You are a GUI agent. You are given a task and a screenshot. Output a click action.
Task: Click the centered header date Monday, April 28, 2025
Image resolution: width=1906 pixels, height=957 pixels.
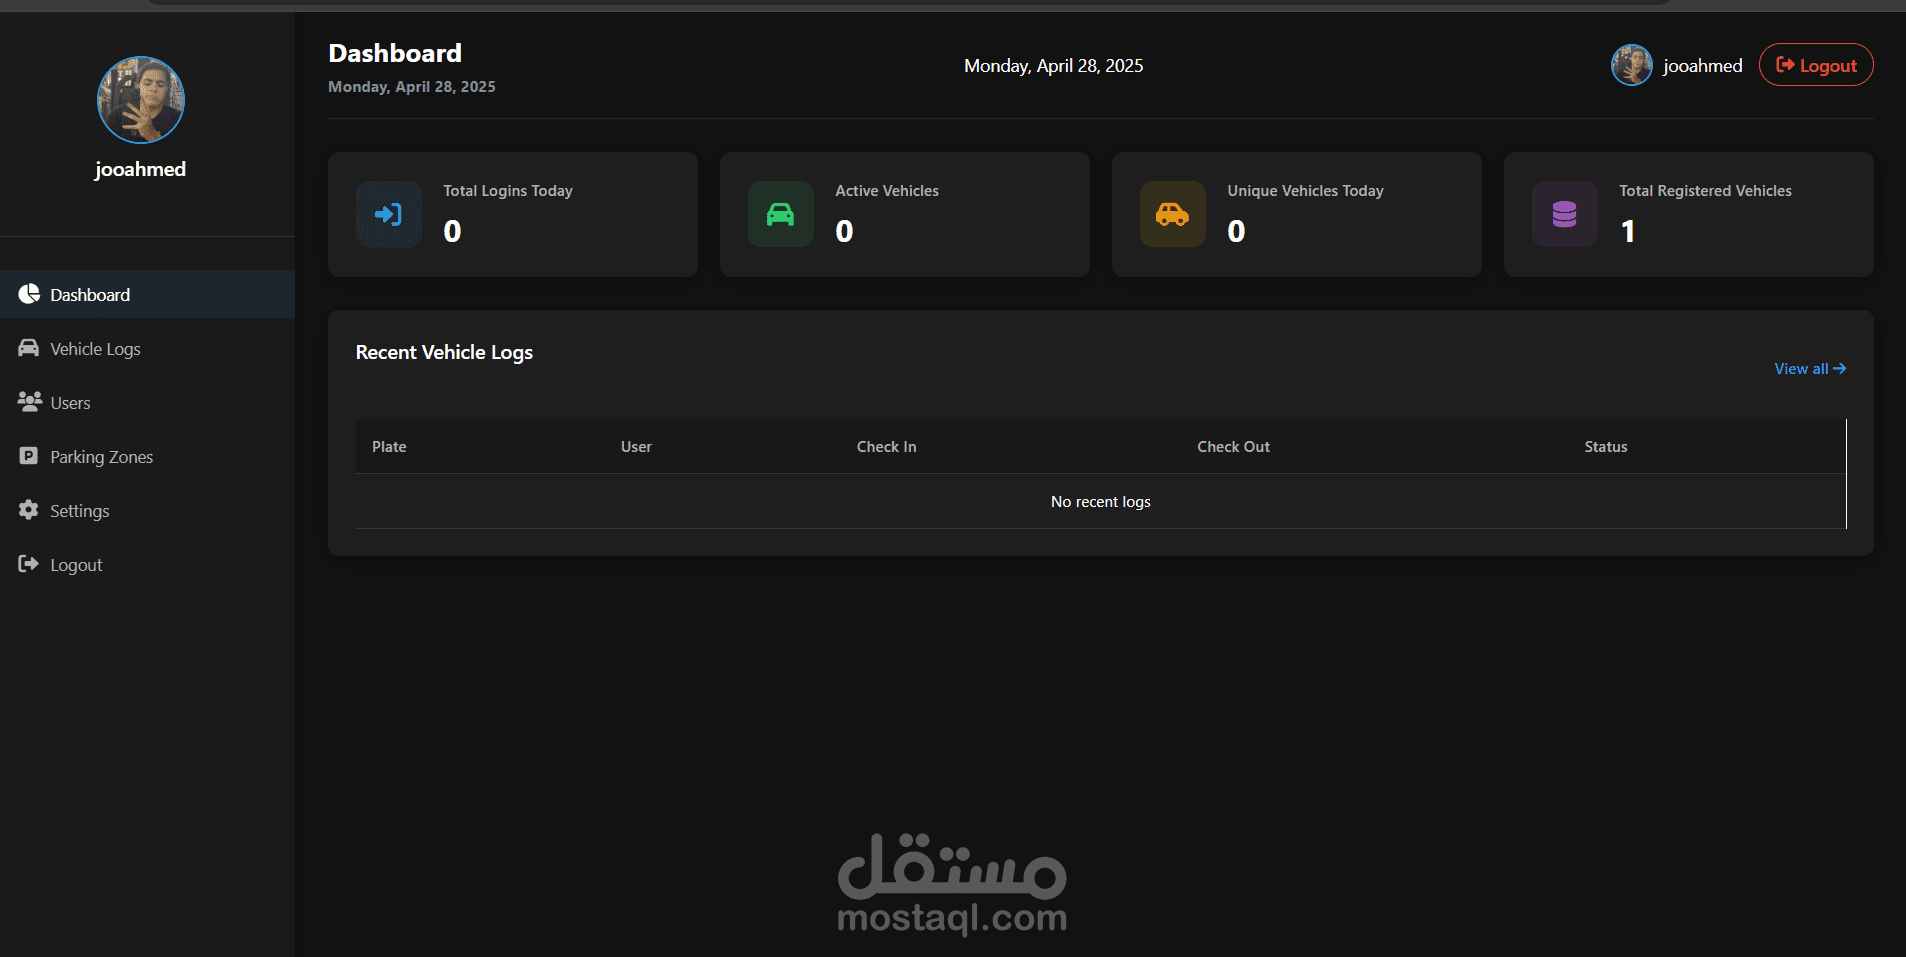point(1053,66)
